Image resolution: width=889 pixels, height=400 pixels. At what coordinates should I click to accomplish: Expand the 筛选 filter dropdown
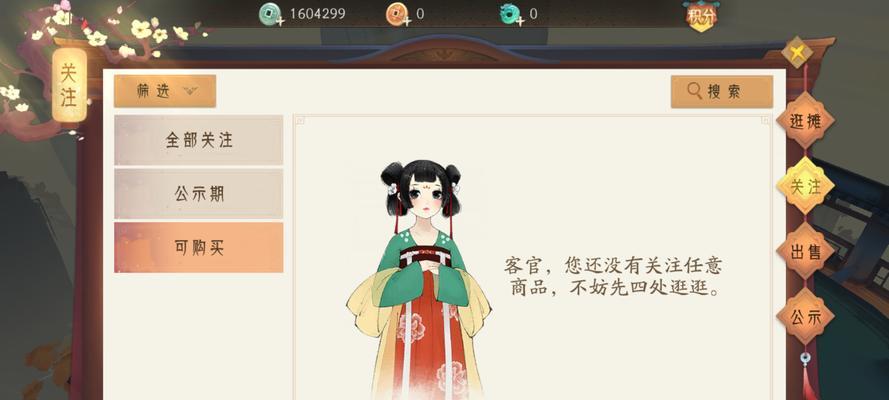point(165,91)
